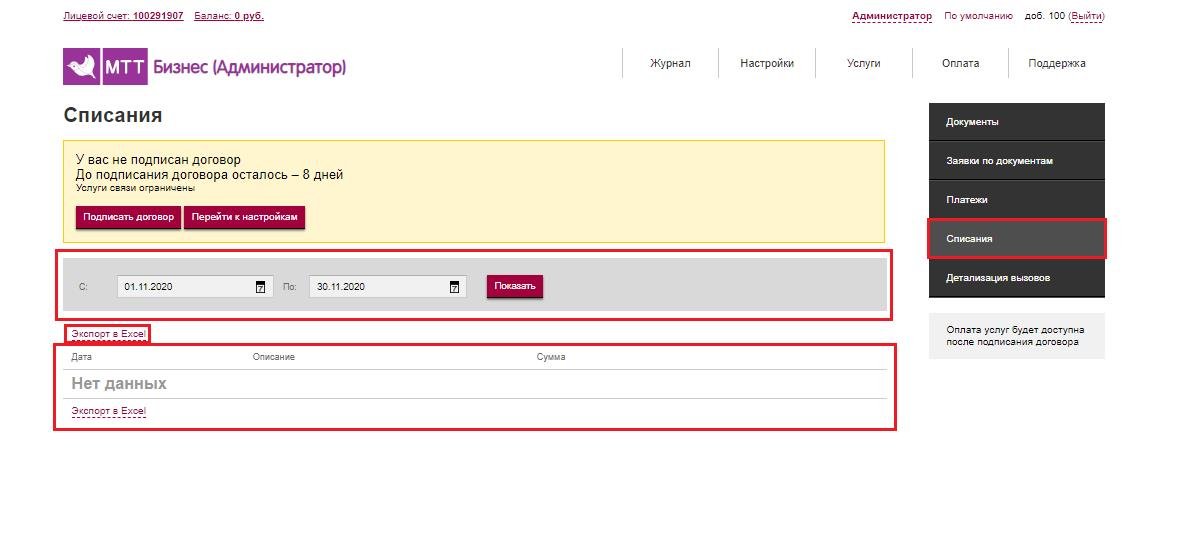1199x536 pixels.
Task: Select Детализация вызовов in the sidebar
Action: [x=1017, y=278]
